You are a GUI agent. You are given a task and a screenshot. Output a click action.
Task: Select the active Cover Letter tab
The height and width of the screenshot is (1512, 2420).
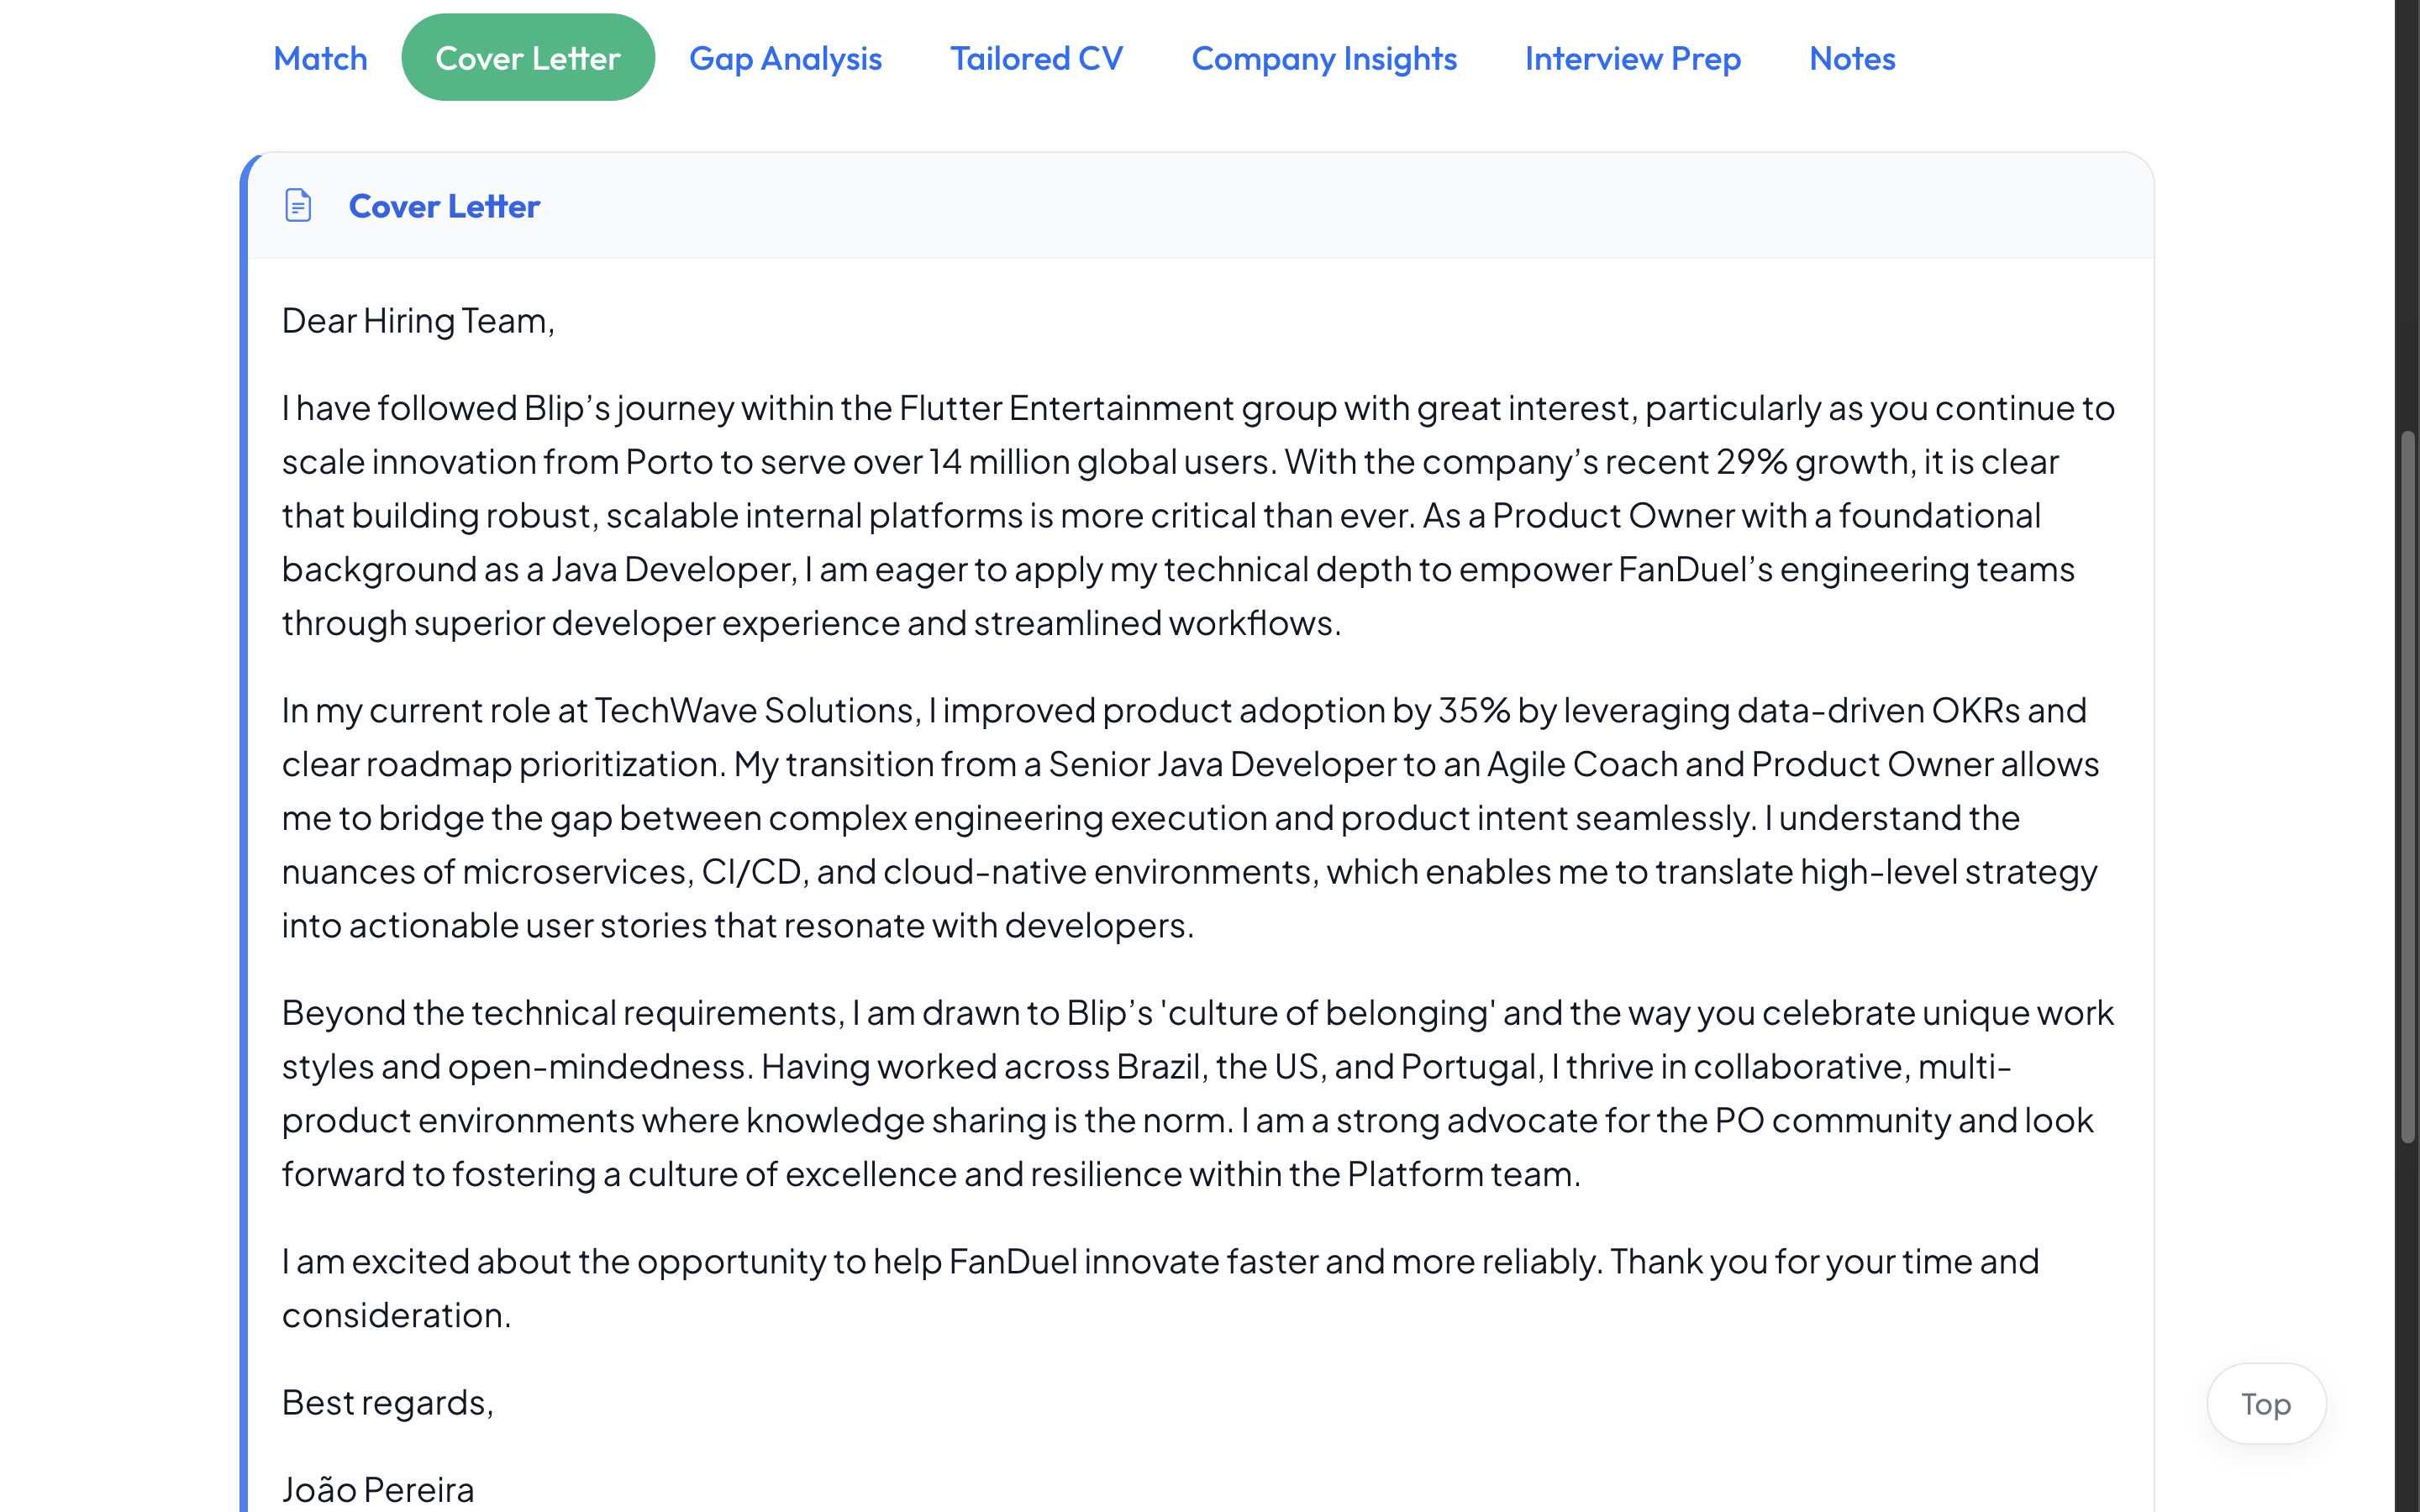click(528, 58)
